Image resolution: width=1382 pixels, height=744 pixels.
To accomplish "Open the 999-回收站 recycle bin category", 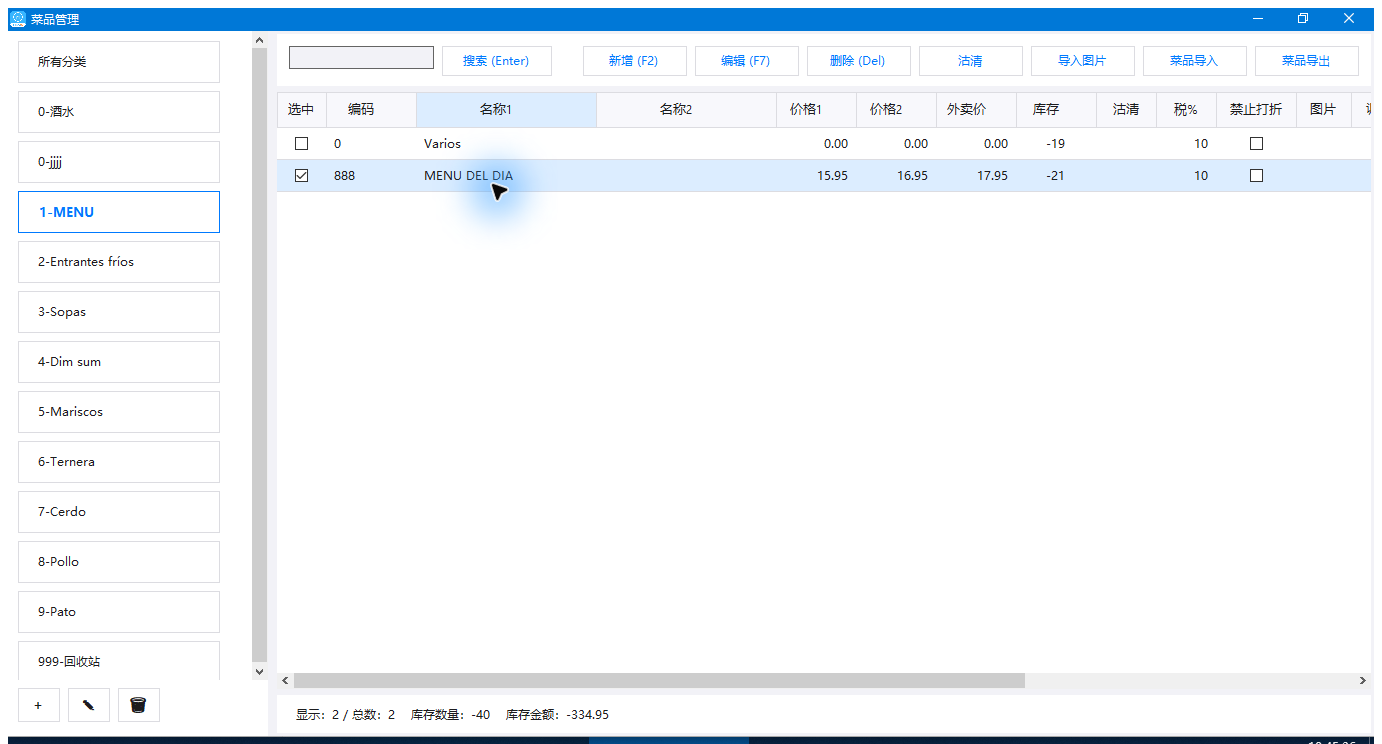I will [119, 661].
